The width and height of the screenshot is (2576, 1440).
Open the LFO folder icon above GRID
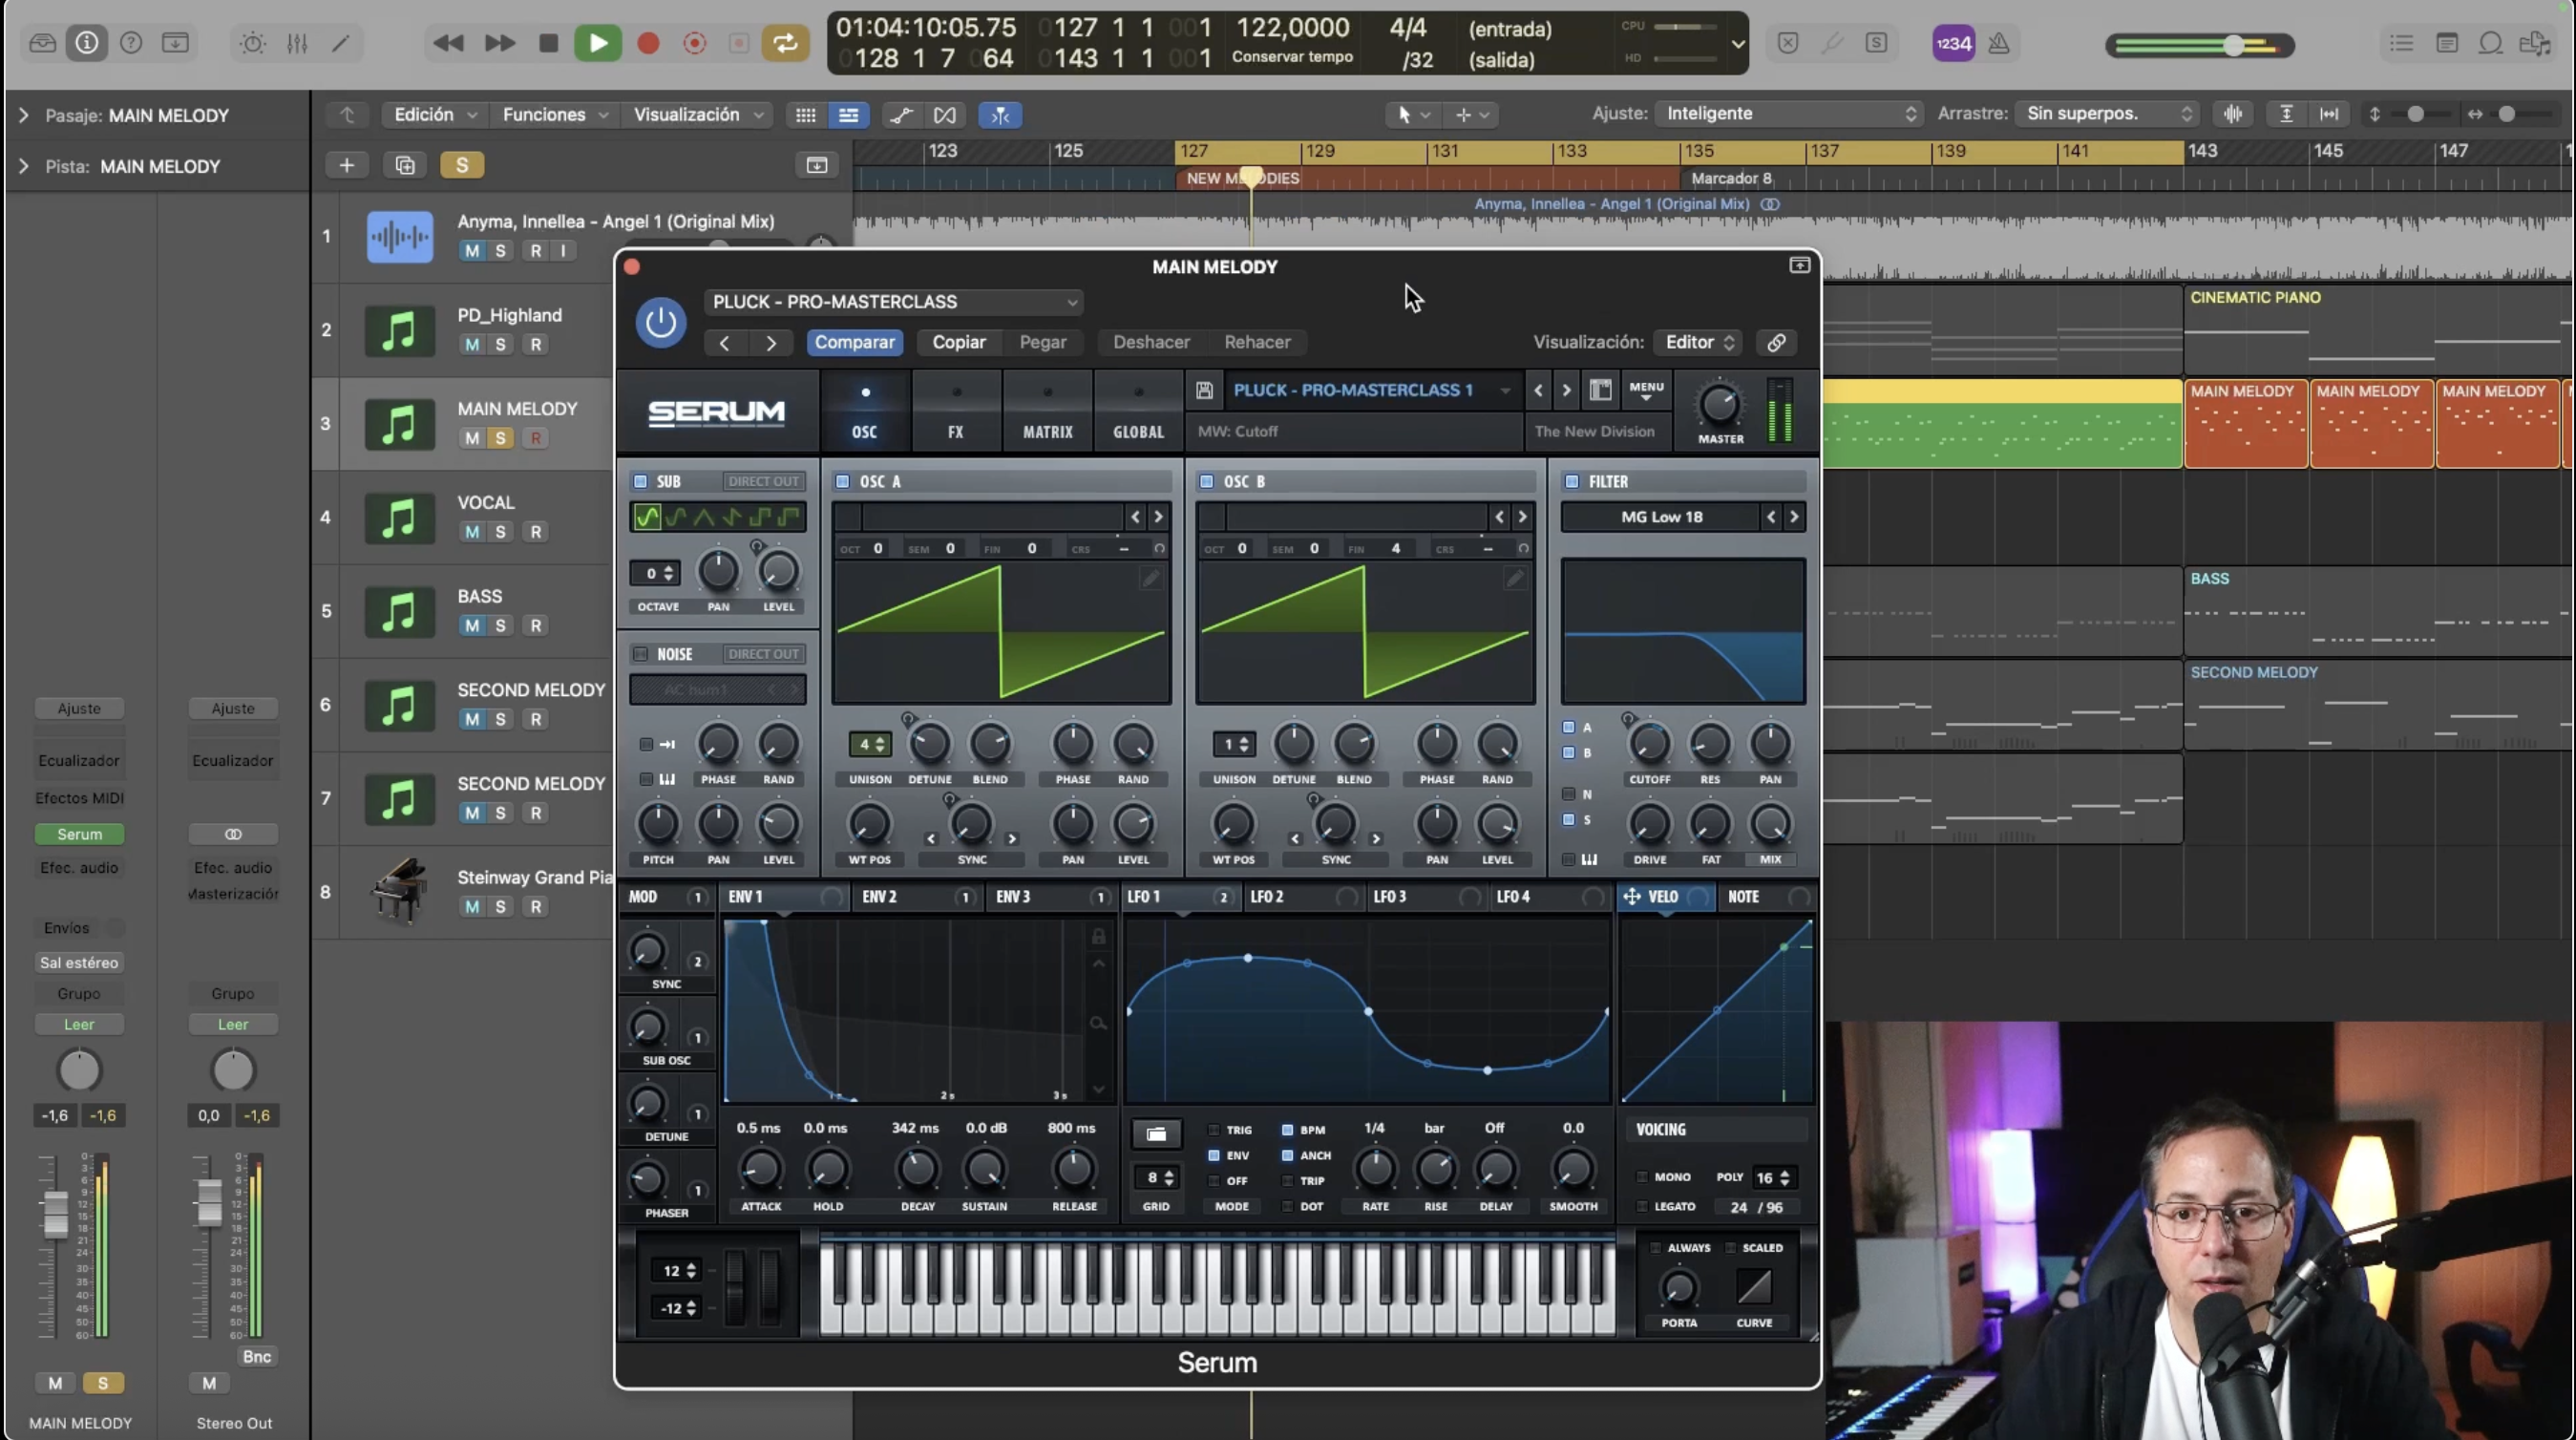(x=1156, y=1133)
